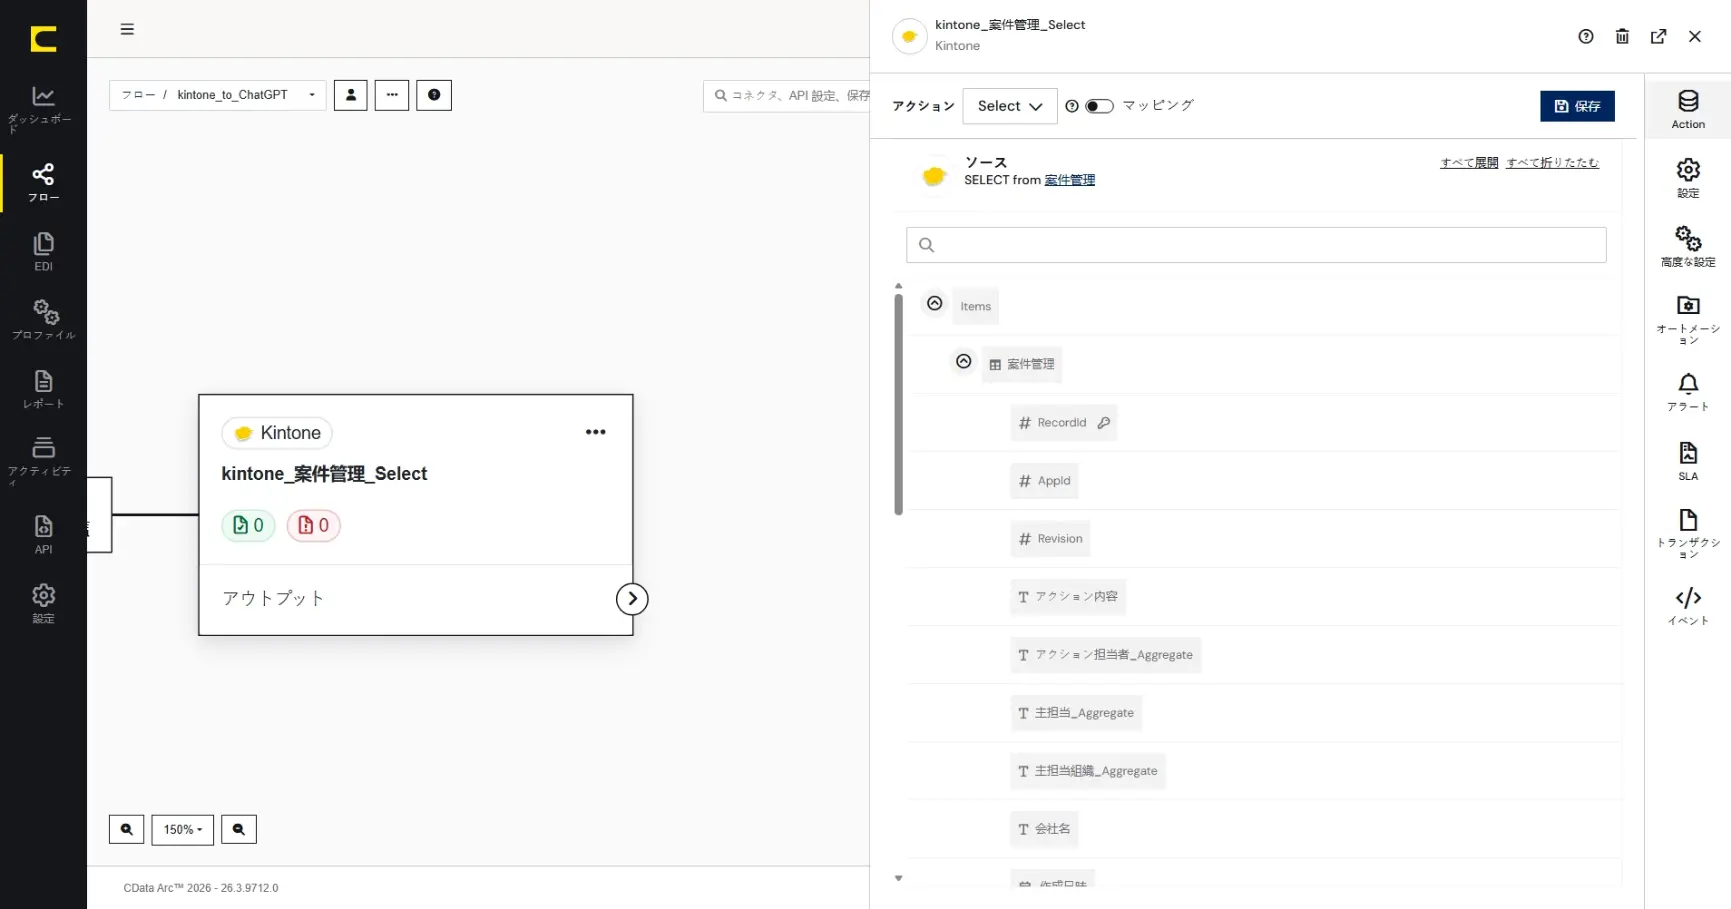Viewport: 1731px width, 909px height.
Task: Click the mapping help question icon
Action: pos(1072,106)
